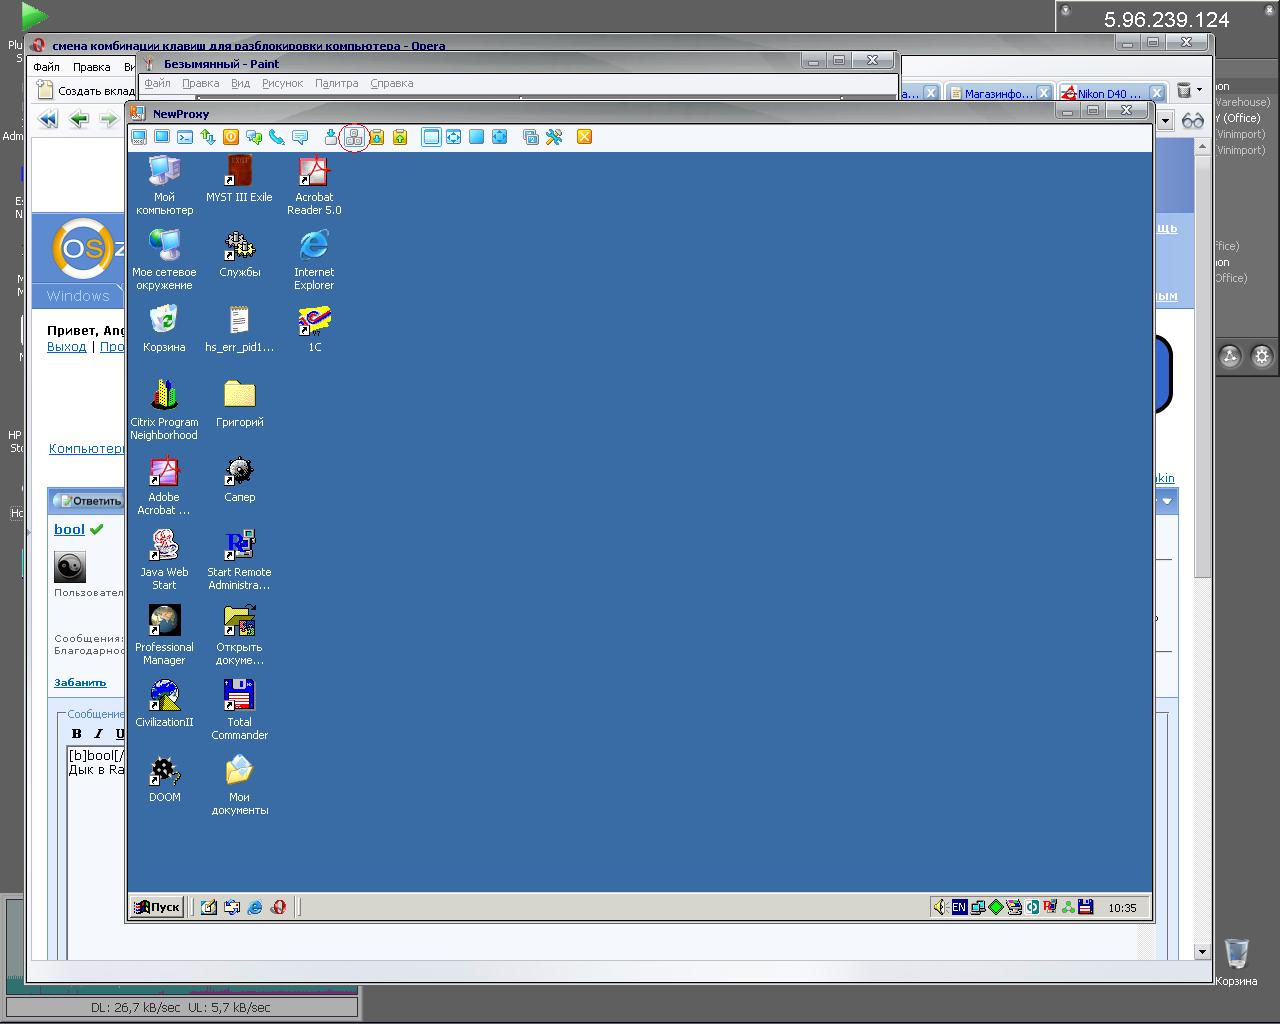
Task: Select the 1C shortcut on the remote desktop
Action: [x=314, y=329]
